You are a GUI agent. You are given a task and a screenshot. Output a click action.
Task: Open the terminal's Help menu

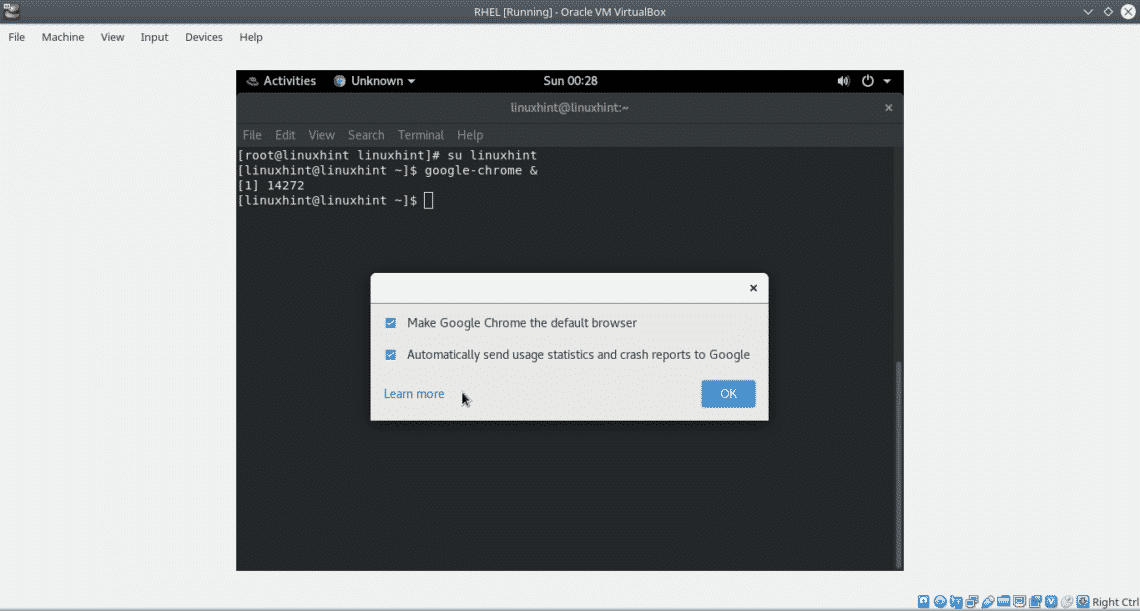coord(470,135)
